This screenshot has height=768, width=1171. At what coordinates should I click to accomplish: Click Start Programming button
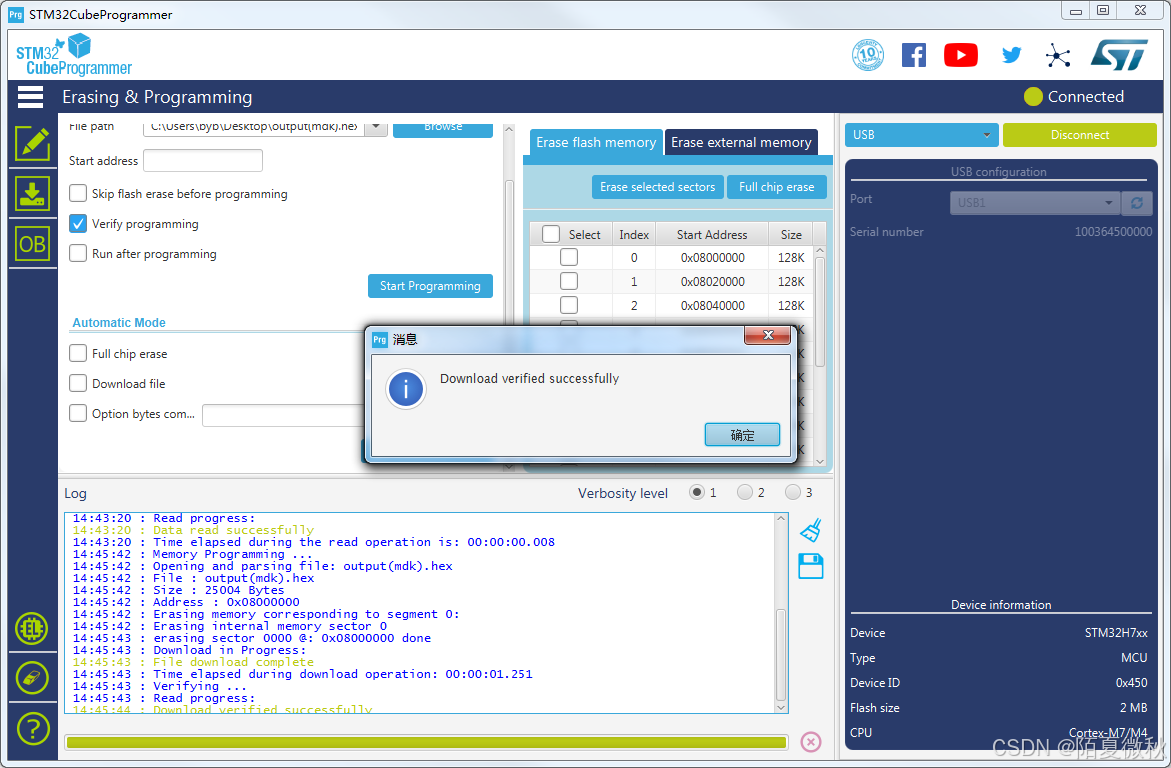[430, 285]
